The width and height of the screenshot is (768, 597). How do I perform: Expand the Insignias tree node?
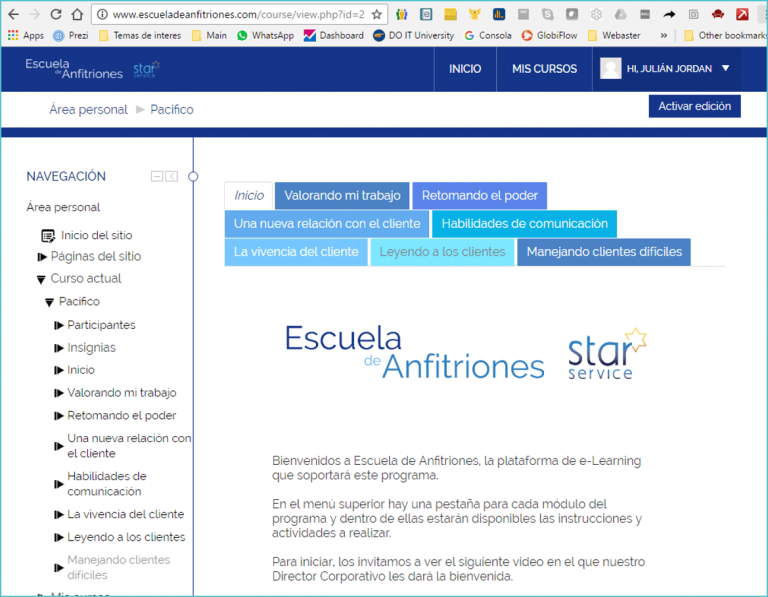[59, 348]
